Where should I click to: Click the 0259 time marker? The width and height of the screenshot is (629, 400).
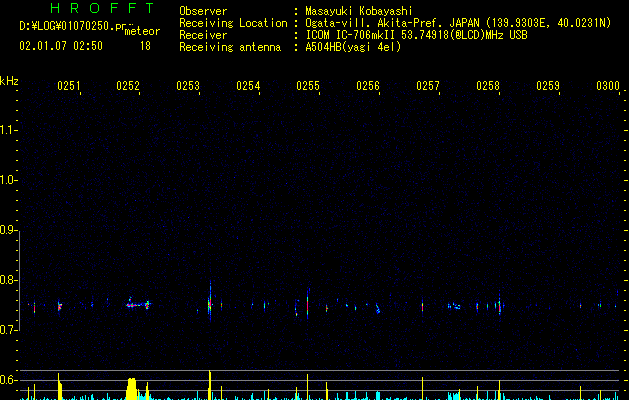tap(548, 86)
